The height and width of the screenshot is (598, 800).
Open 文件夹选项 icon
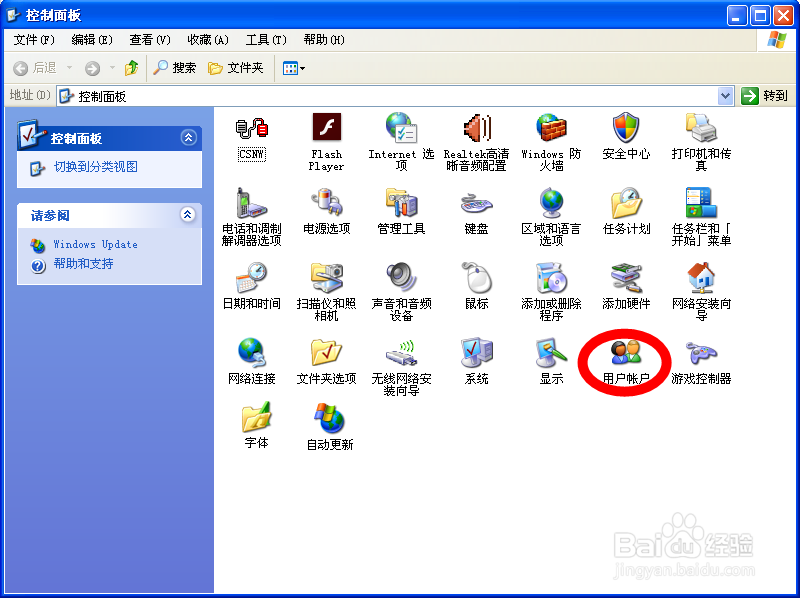[x=327, y=353]
